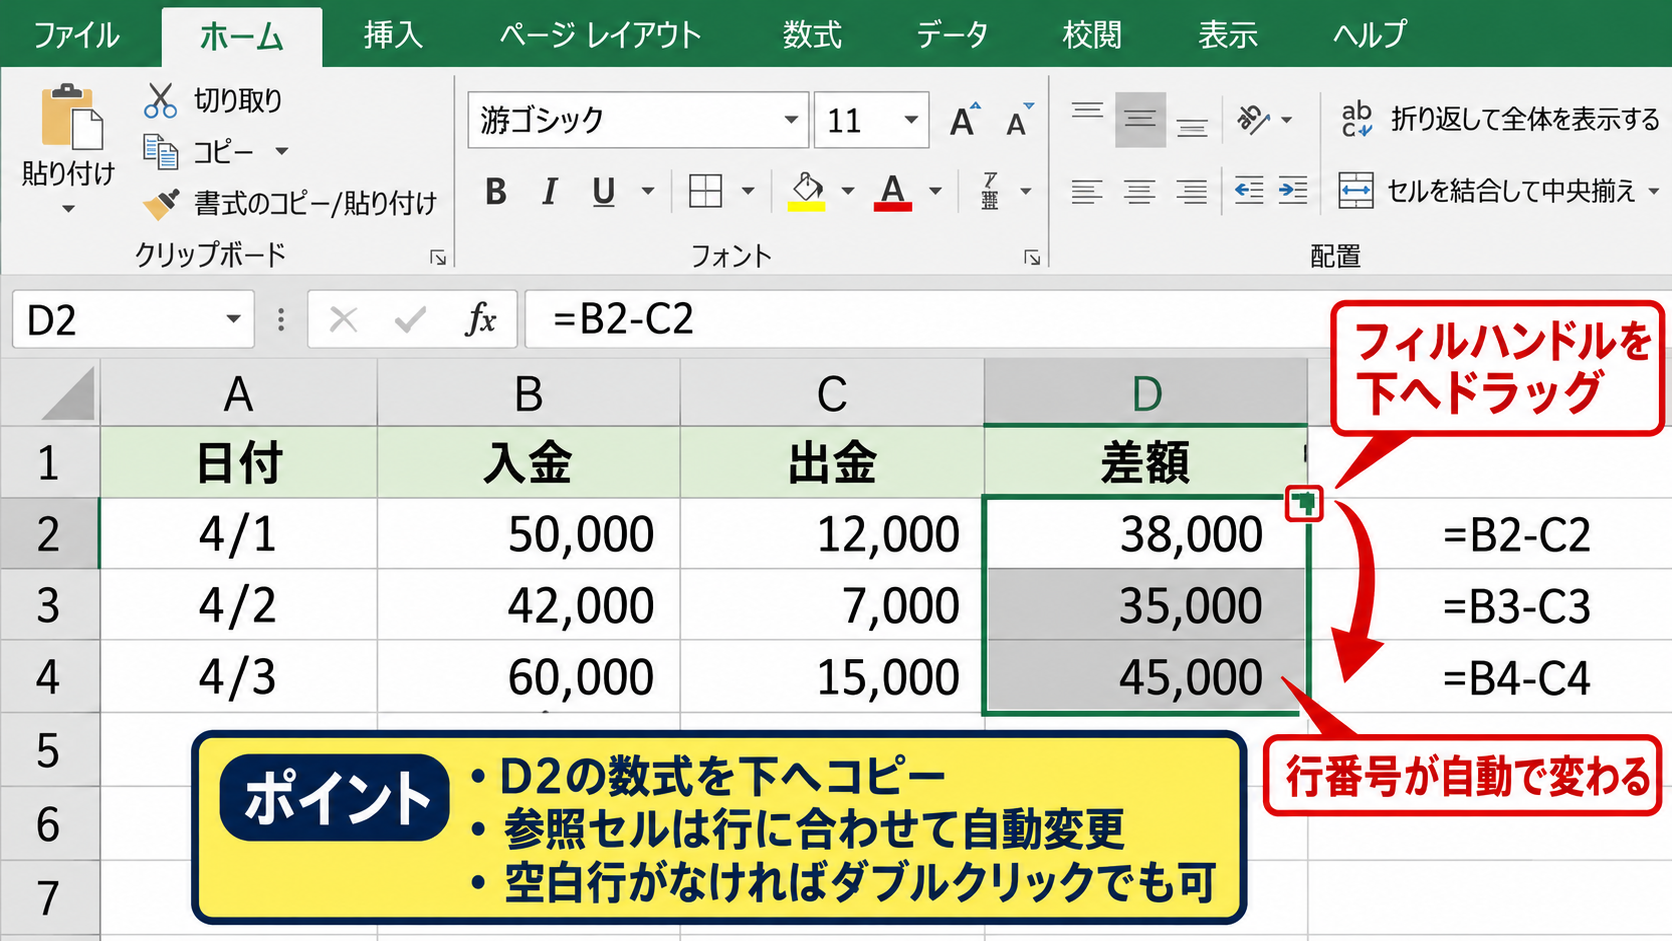The height and width of the screenshot is (941, 1672).
Task: Click the fx insert function icon
Action: 481,320
